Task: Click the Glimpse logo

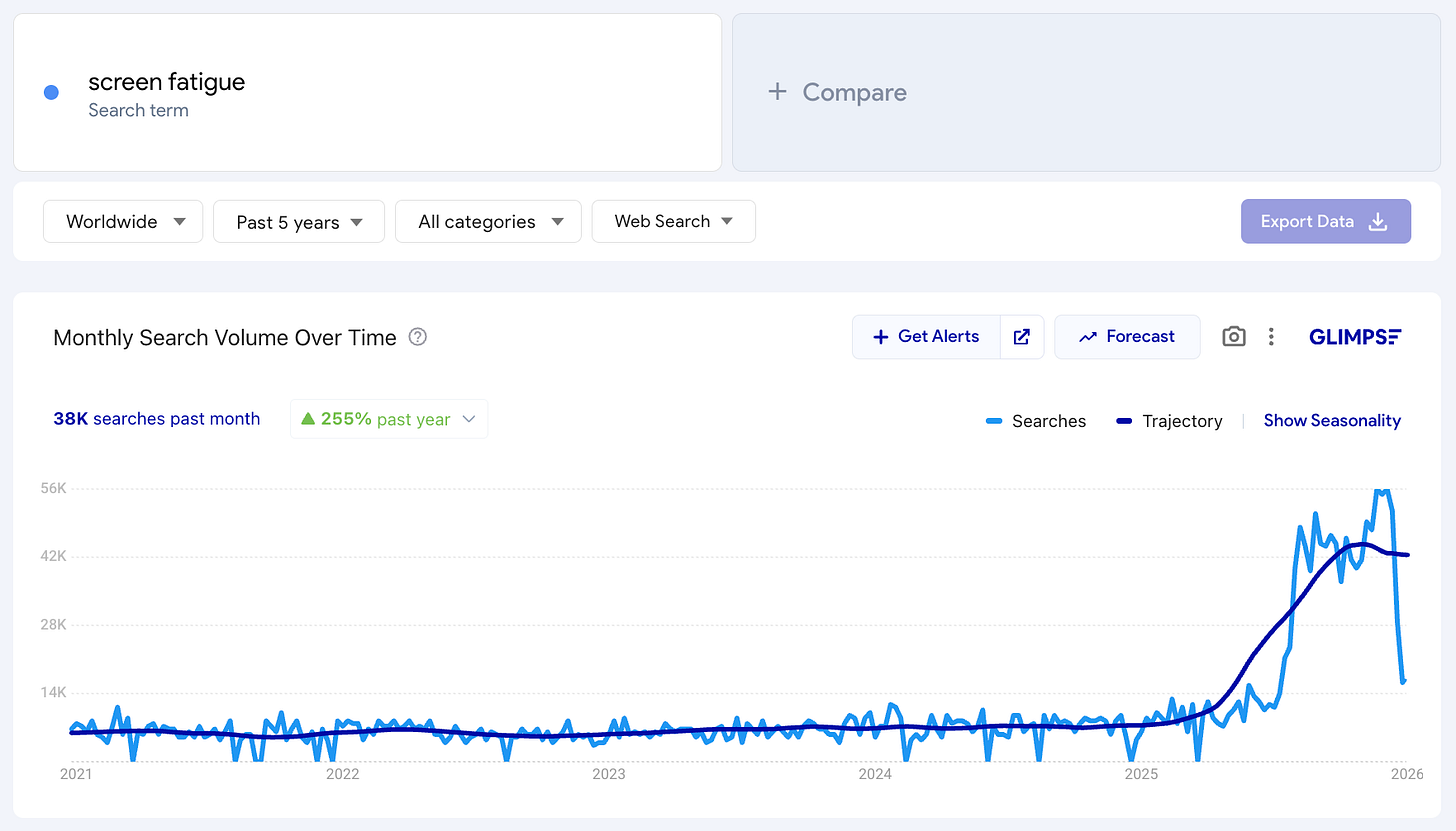Action: point(1355,337)
